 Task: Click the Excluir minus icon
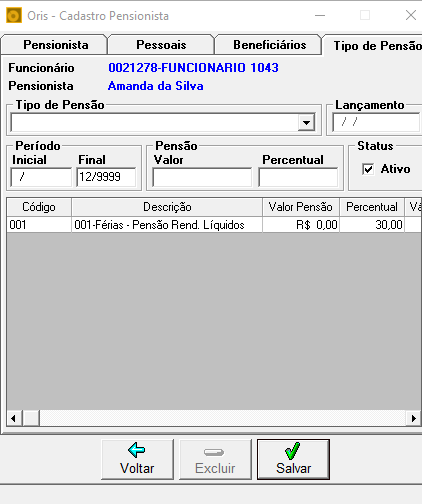[214, 452]
